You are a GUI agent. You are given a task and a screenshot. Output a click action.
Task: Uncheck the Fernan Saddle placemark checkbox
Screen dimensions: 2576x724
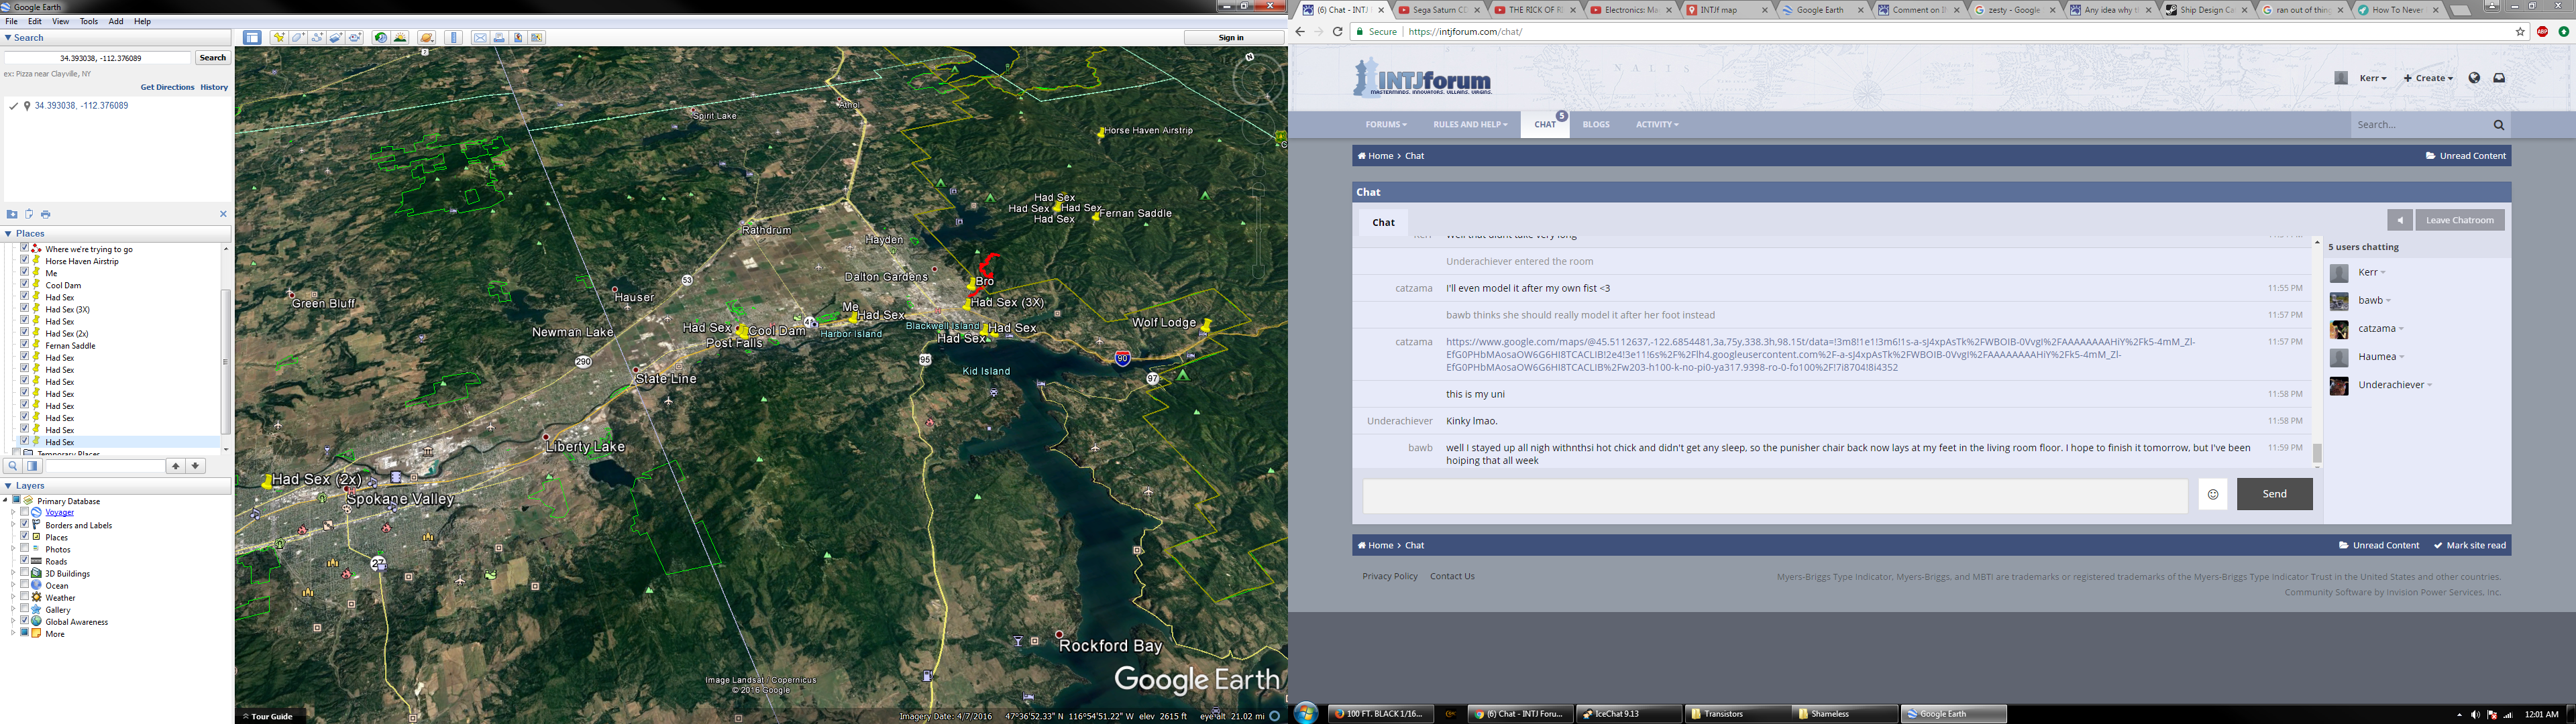[x=25, y=345]
